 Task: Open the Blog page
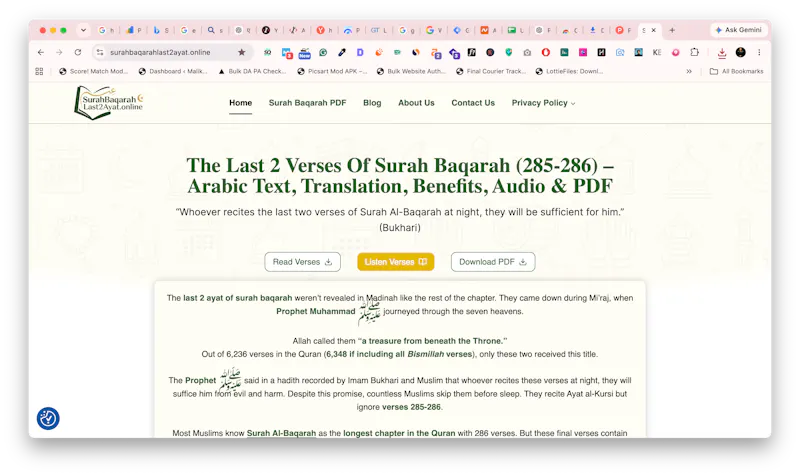372,103
